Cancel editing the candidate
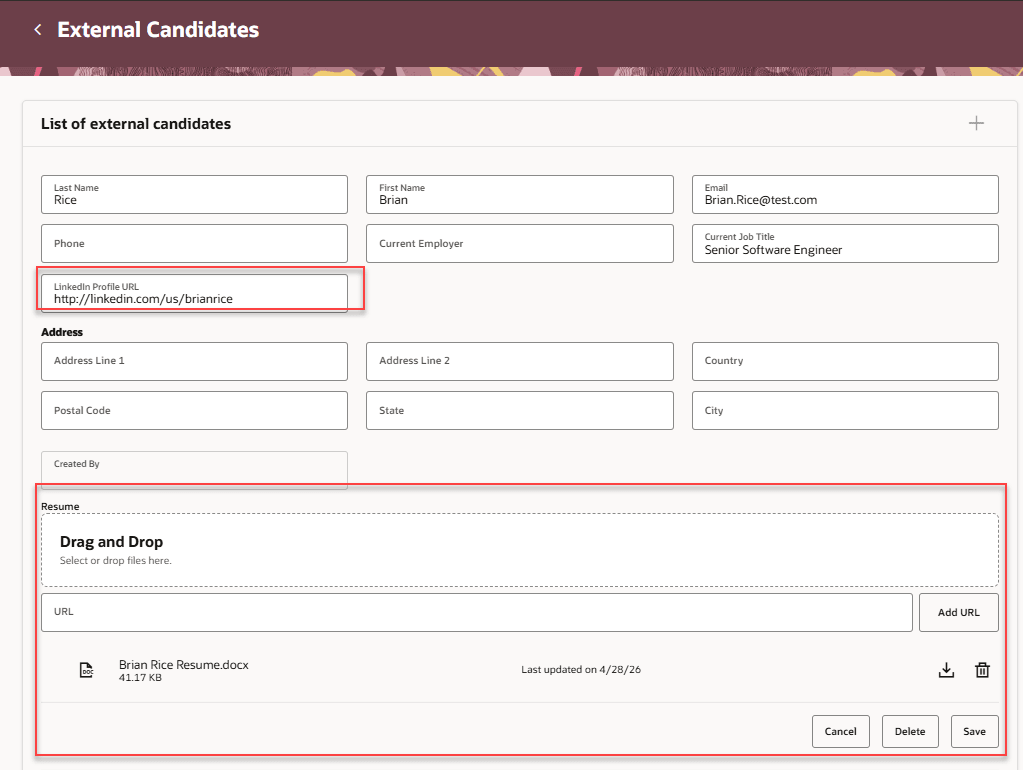 [840, 732]
